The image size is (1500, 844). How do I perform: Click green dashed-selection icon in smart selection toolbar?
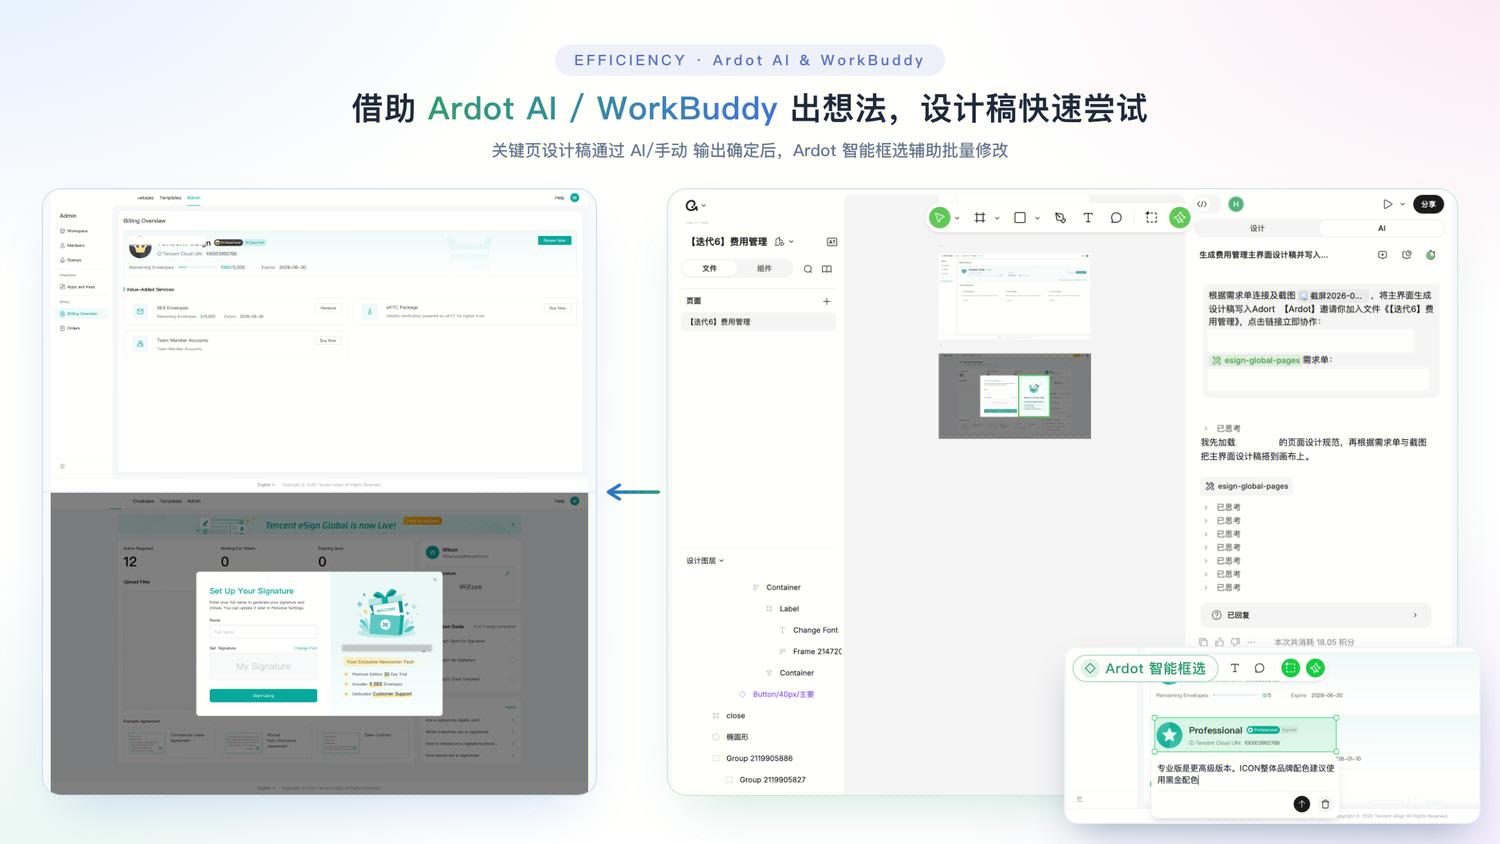[1291, 668]
